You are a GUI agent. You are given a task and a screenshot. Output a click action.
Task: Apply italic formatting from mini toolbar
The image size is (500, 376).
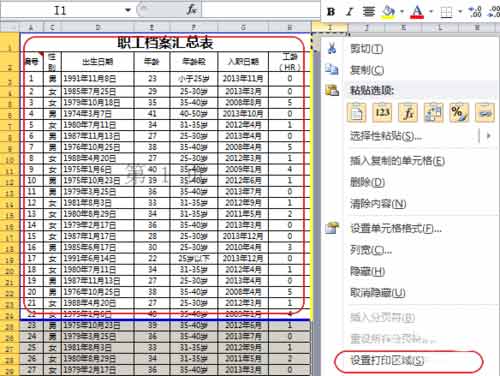[349, 12]
